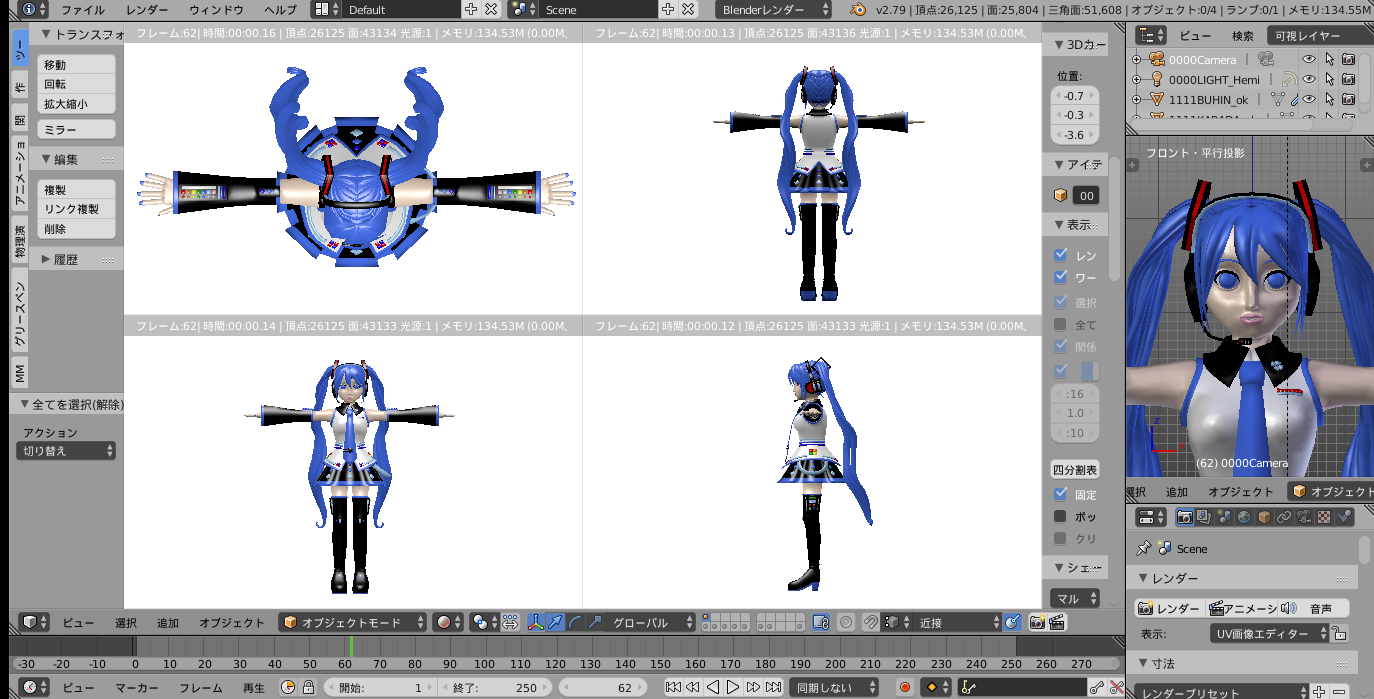This screenshot has width=1374, height=699.
Task: Pin the Scene properties context
Action: [x=1144, y=548]
